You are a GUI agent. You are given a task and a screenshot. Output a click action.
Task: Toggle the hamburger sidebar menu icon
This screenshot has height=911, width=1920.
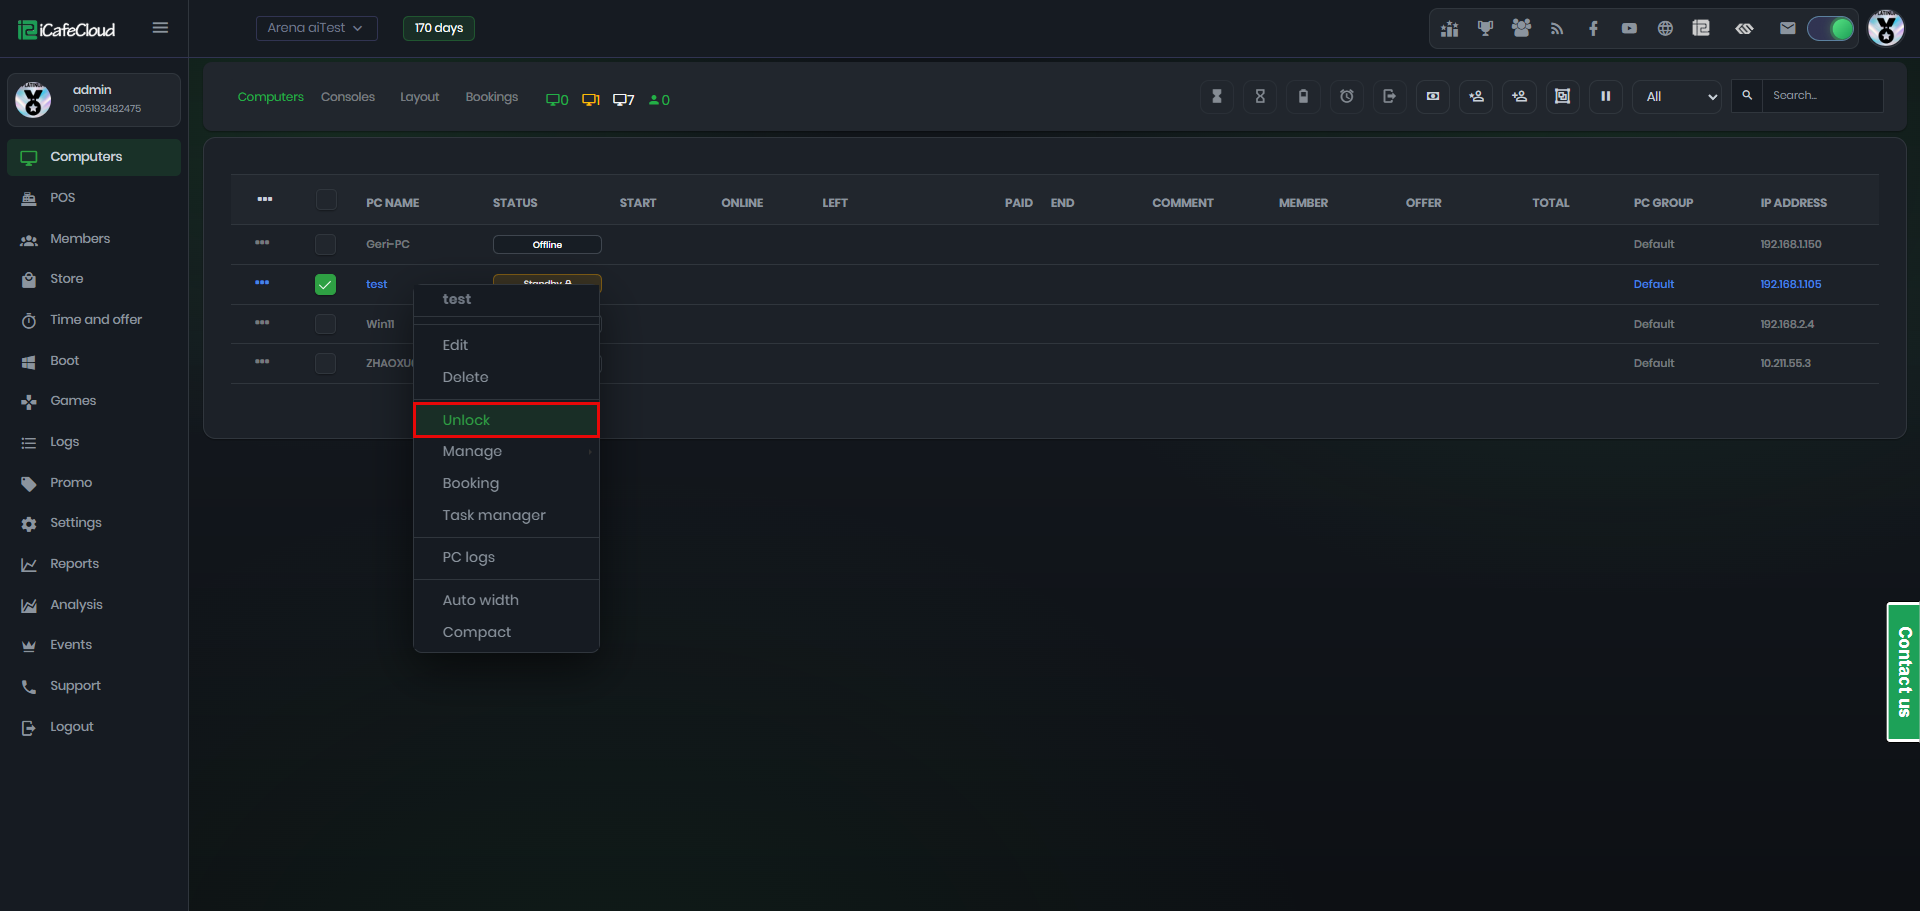[x=160, y=28]
